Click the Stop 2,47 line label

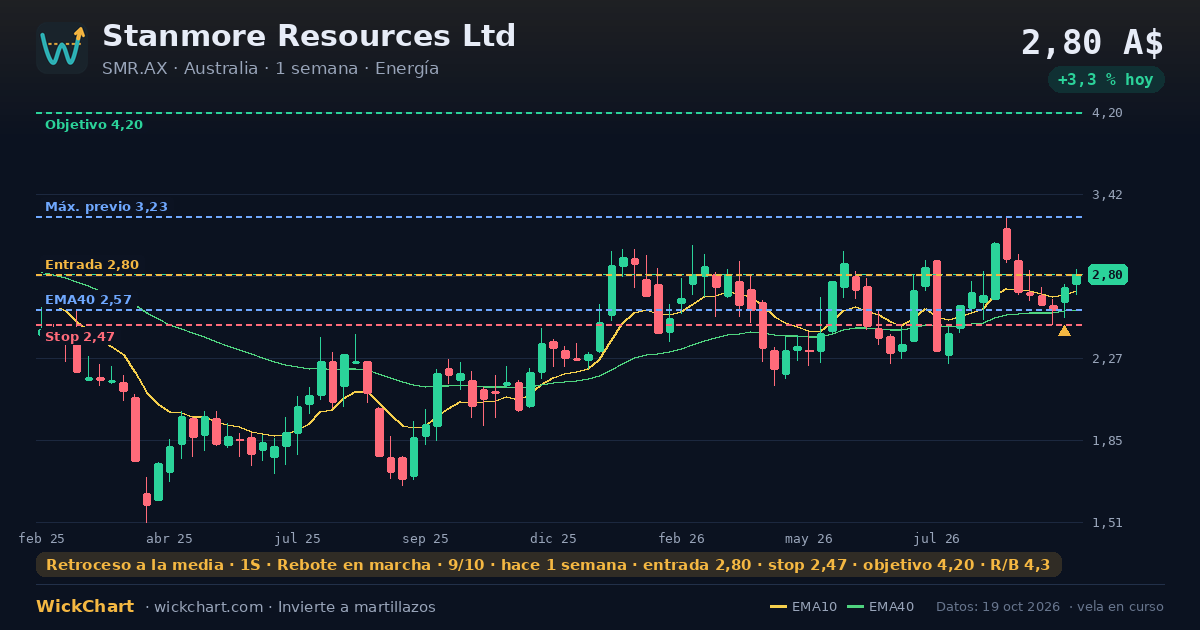pyautogui.click(x=80, y=337)
